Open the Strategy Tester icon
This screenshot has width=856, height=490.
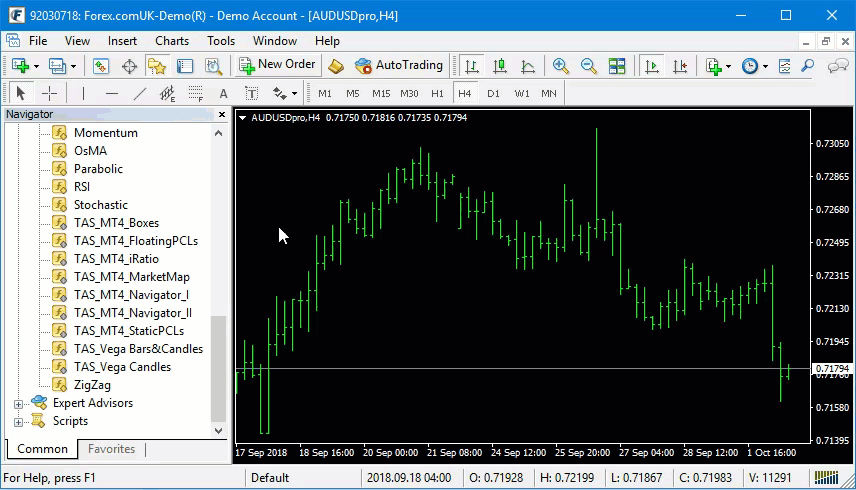click(x=213, y=66)
